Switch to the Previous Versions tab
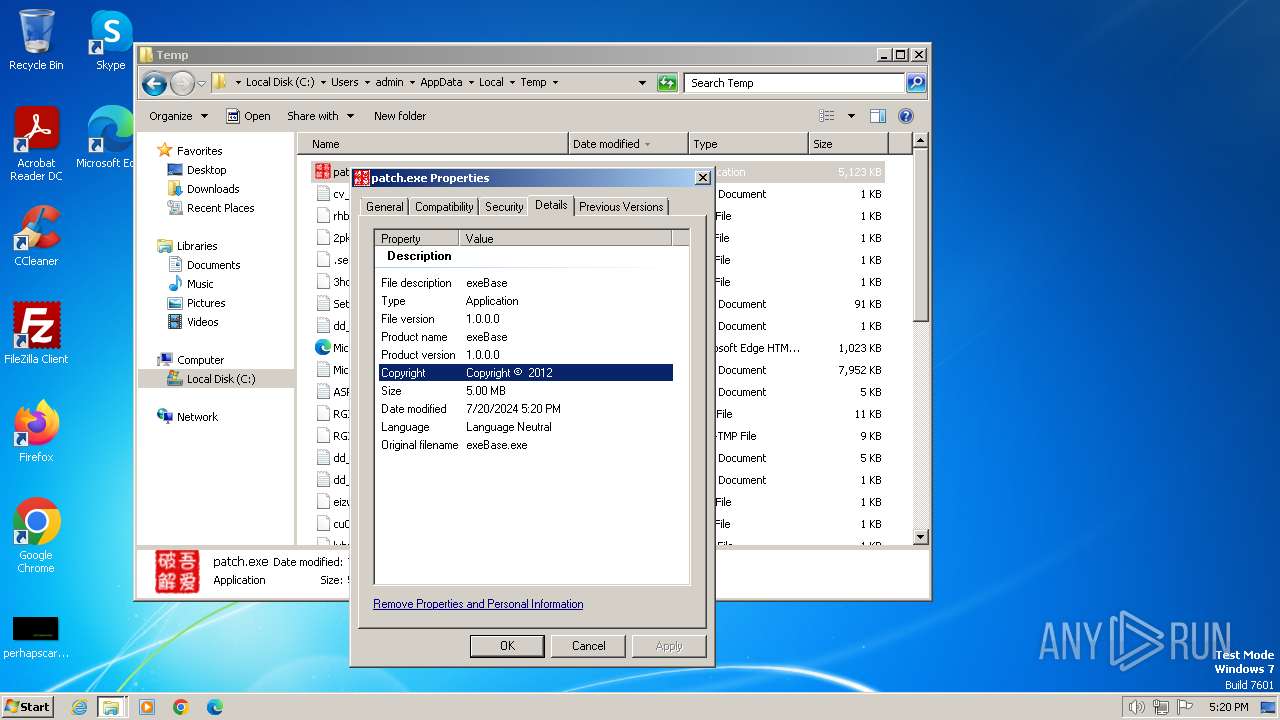1280x720 pixels. [x=621, y=207]
